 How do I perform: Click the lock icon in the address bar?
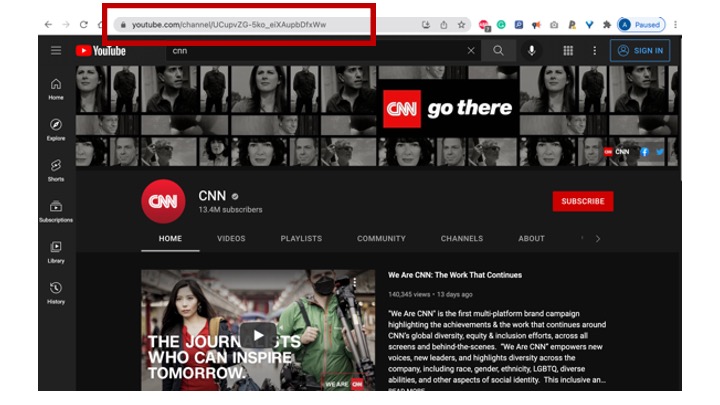(123, 25)
